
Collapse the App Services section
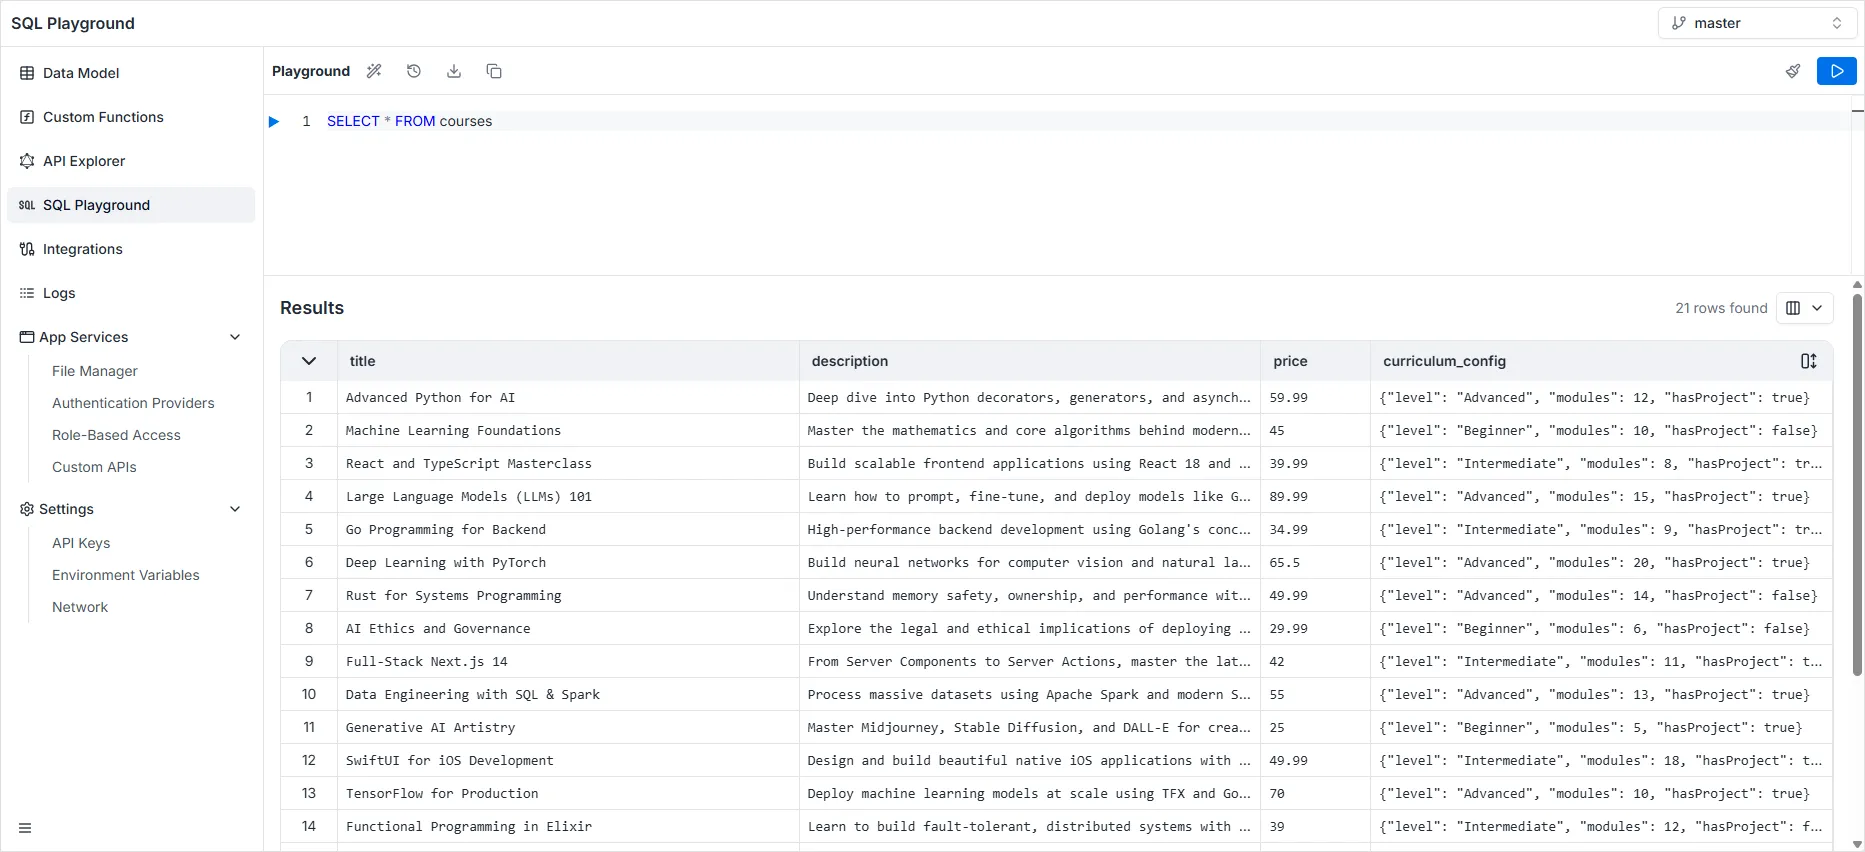(235, 337)
